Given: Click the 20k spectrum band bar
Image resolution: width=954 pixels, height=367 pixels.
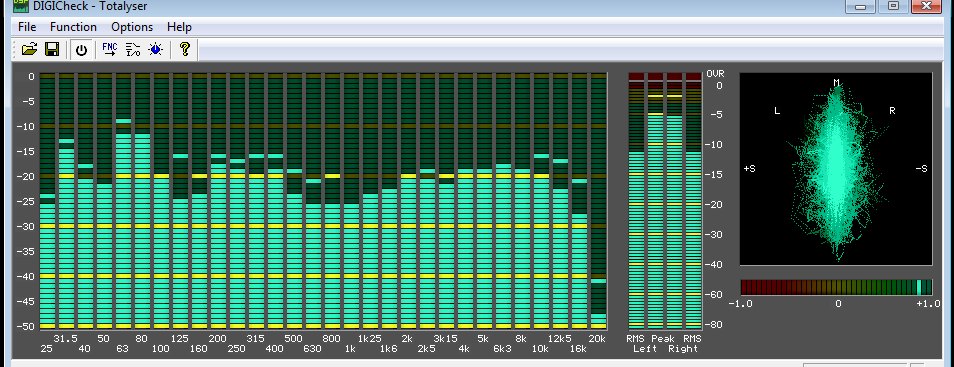Looking at the screenshot, I should click(598, 201).
